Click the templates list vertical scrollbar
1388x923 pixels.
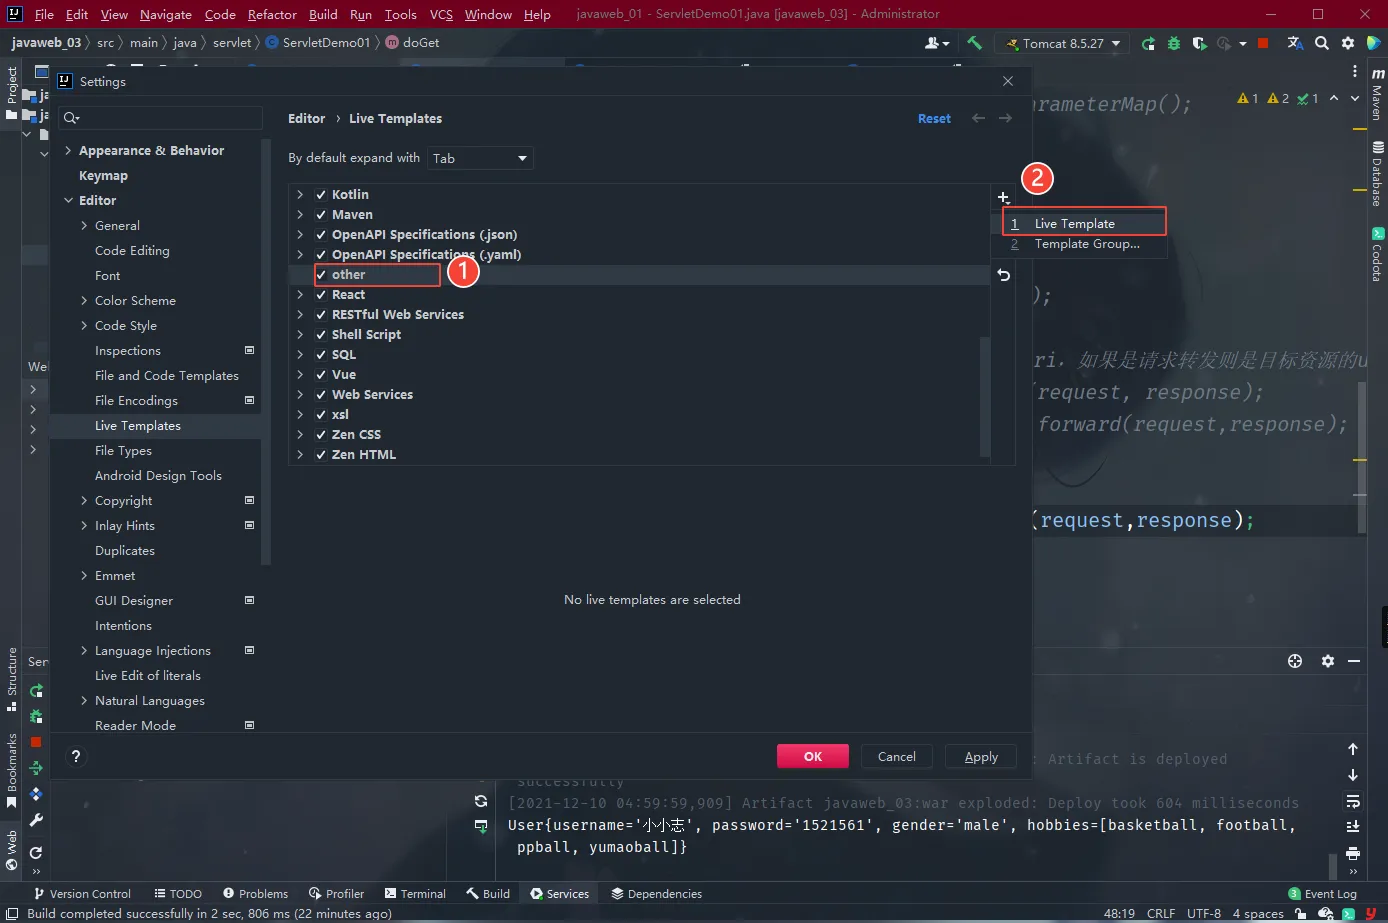(x=985, y=395)
